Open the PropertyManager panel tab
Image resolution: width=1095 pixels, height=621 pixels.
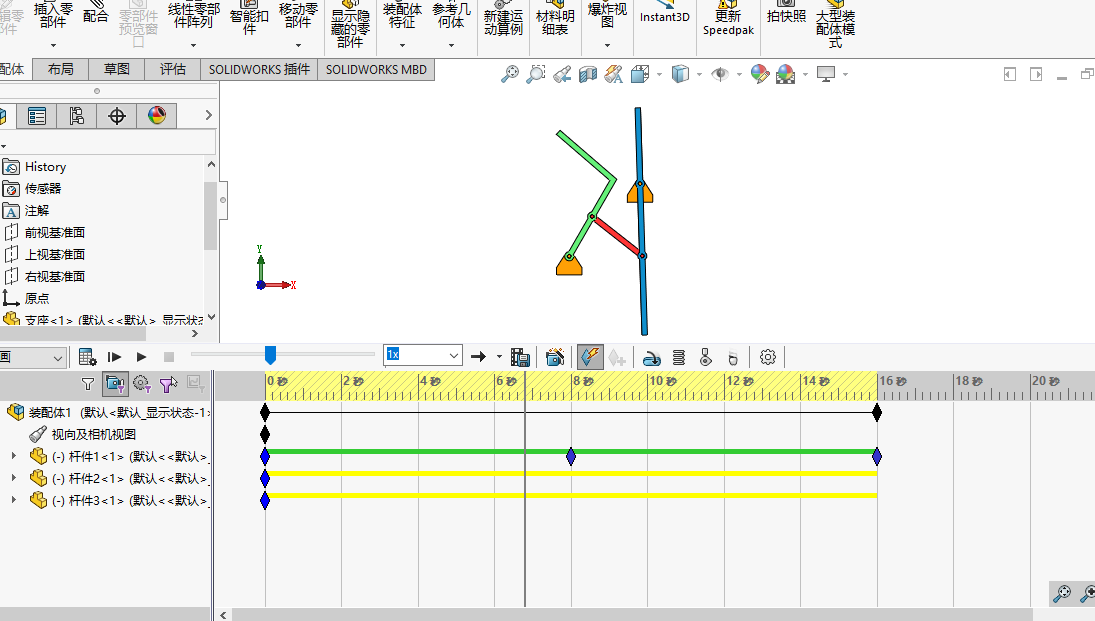(x=36, y=116)
